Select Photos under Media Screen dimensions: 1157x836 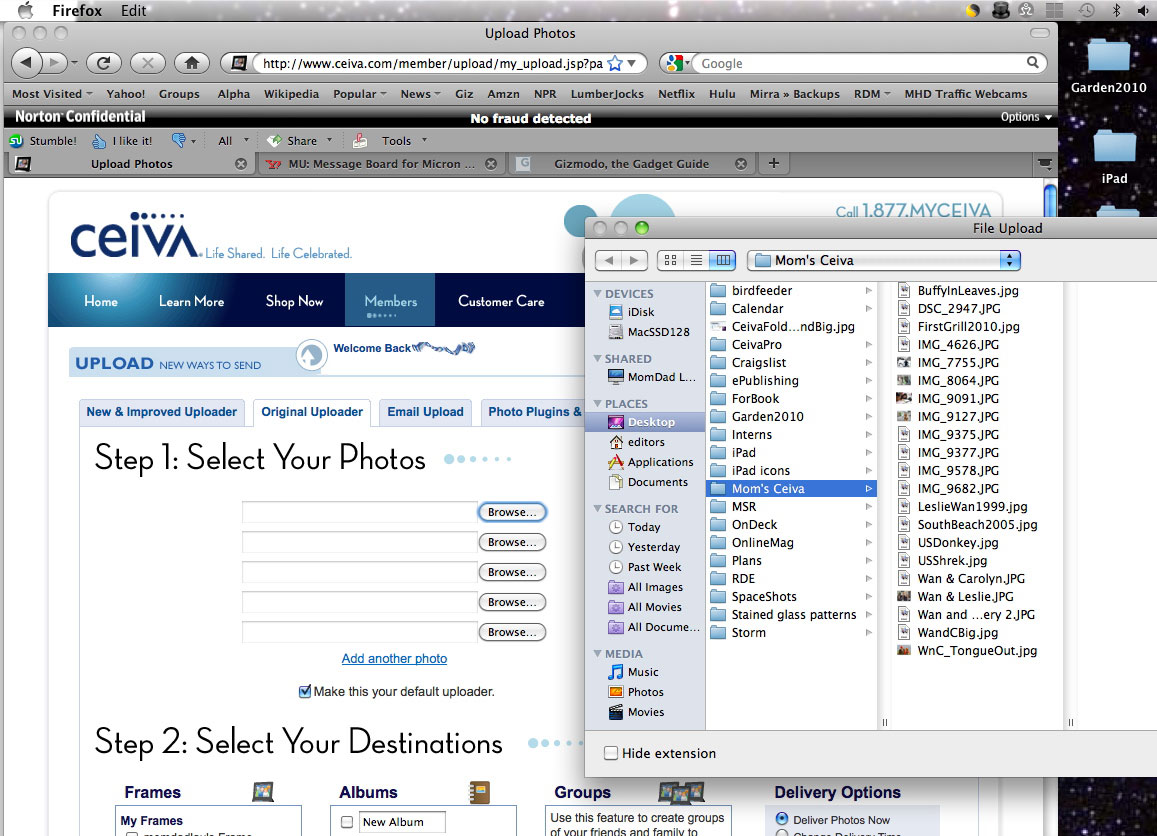click(x=636, y=692)
